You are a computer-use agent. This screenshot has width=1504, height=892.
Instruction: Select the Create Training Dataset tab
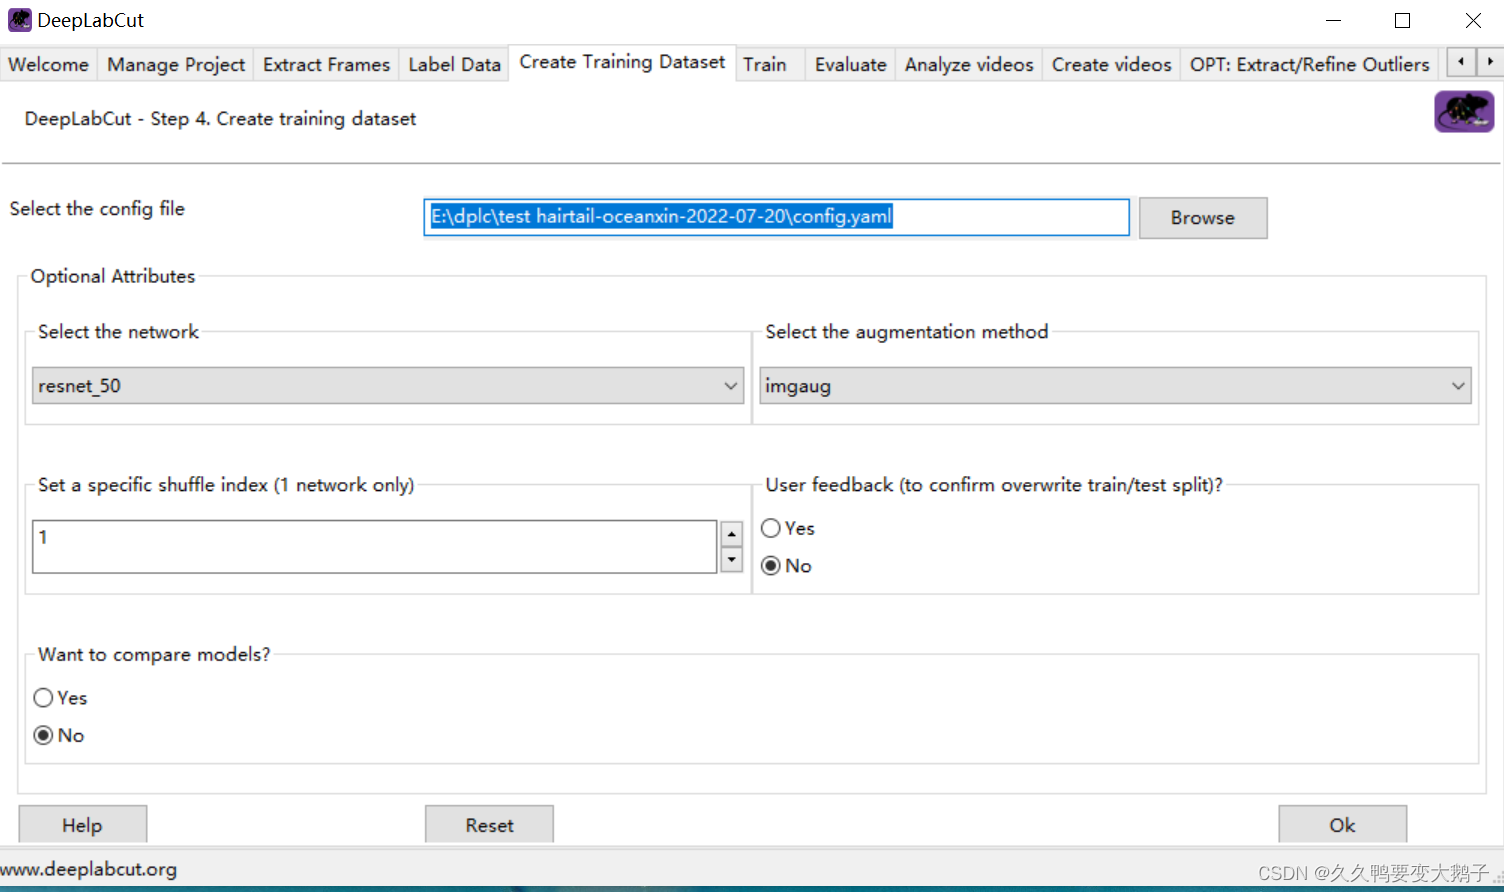point(622,62)
